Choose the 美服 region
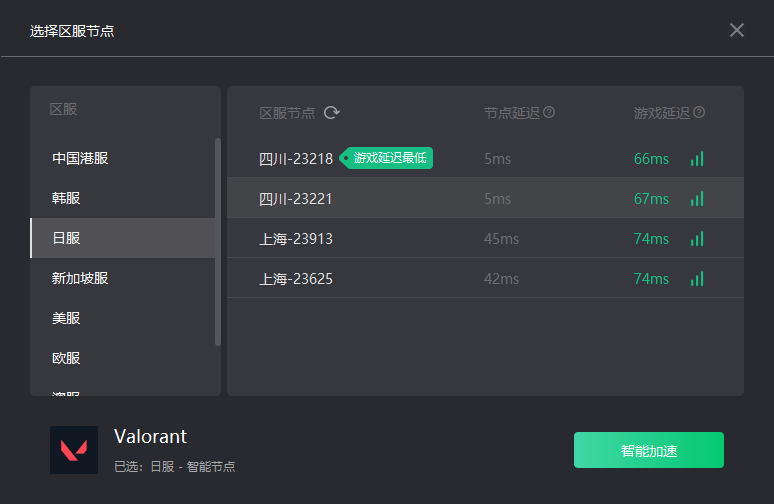 click(122, 318)
